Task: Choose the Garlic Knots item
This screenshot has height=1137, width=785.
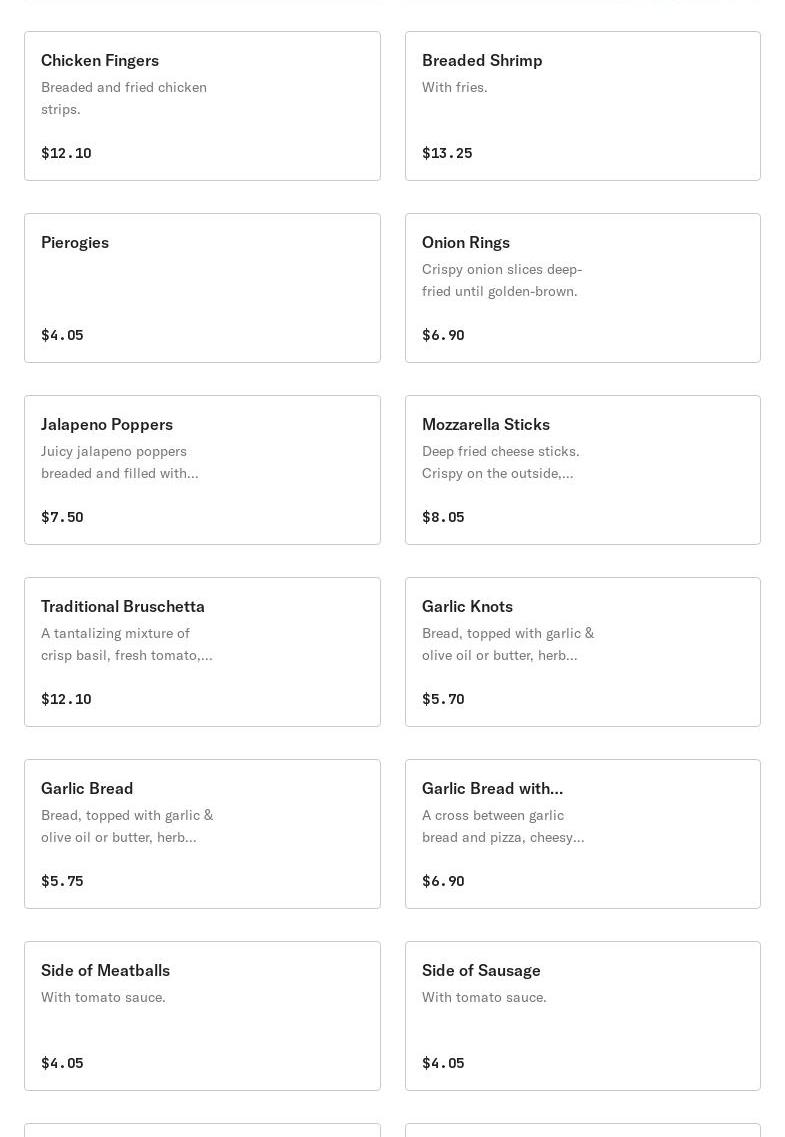Action: [582, 652]
